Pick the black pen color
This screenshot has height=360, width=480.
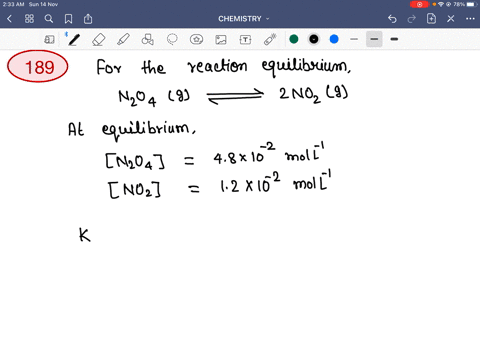(x=314, y=39)
